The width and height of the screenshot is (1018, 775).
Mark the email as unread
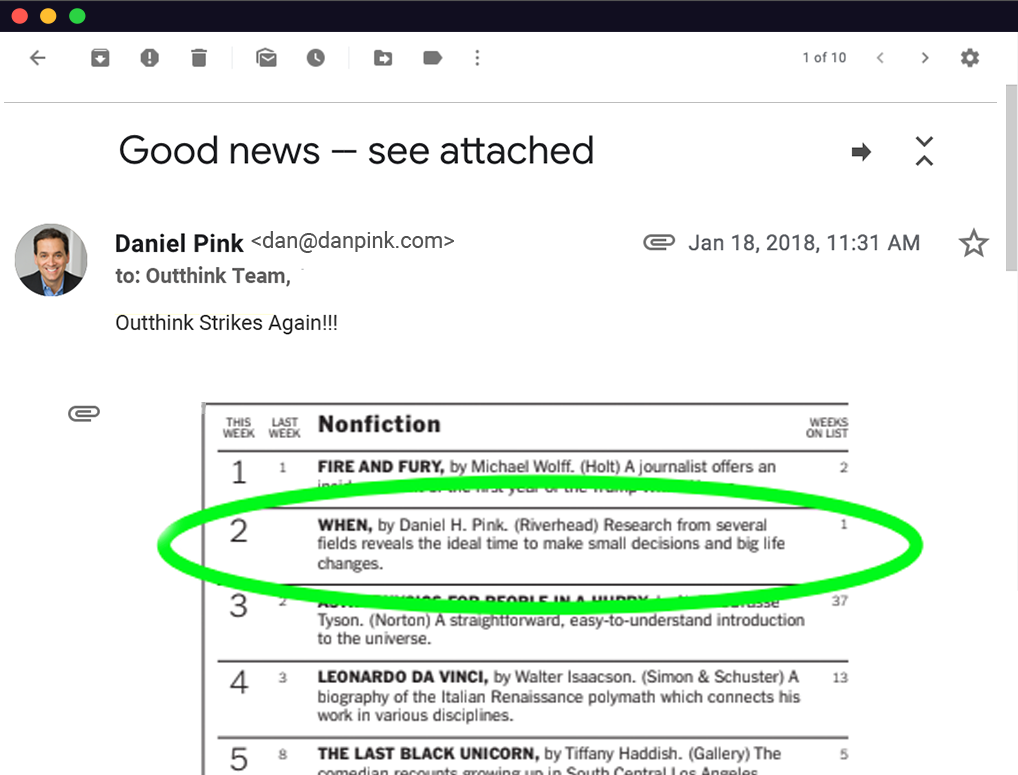click(x=266, y=58)
